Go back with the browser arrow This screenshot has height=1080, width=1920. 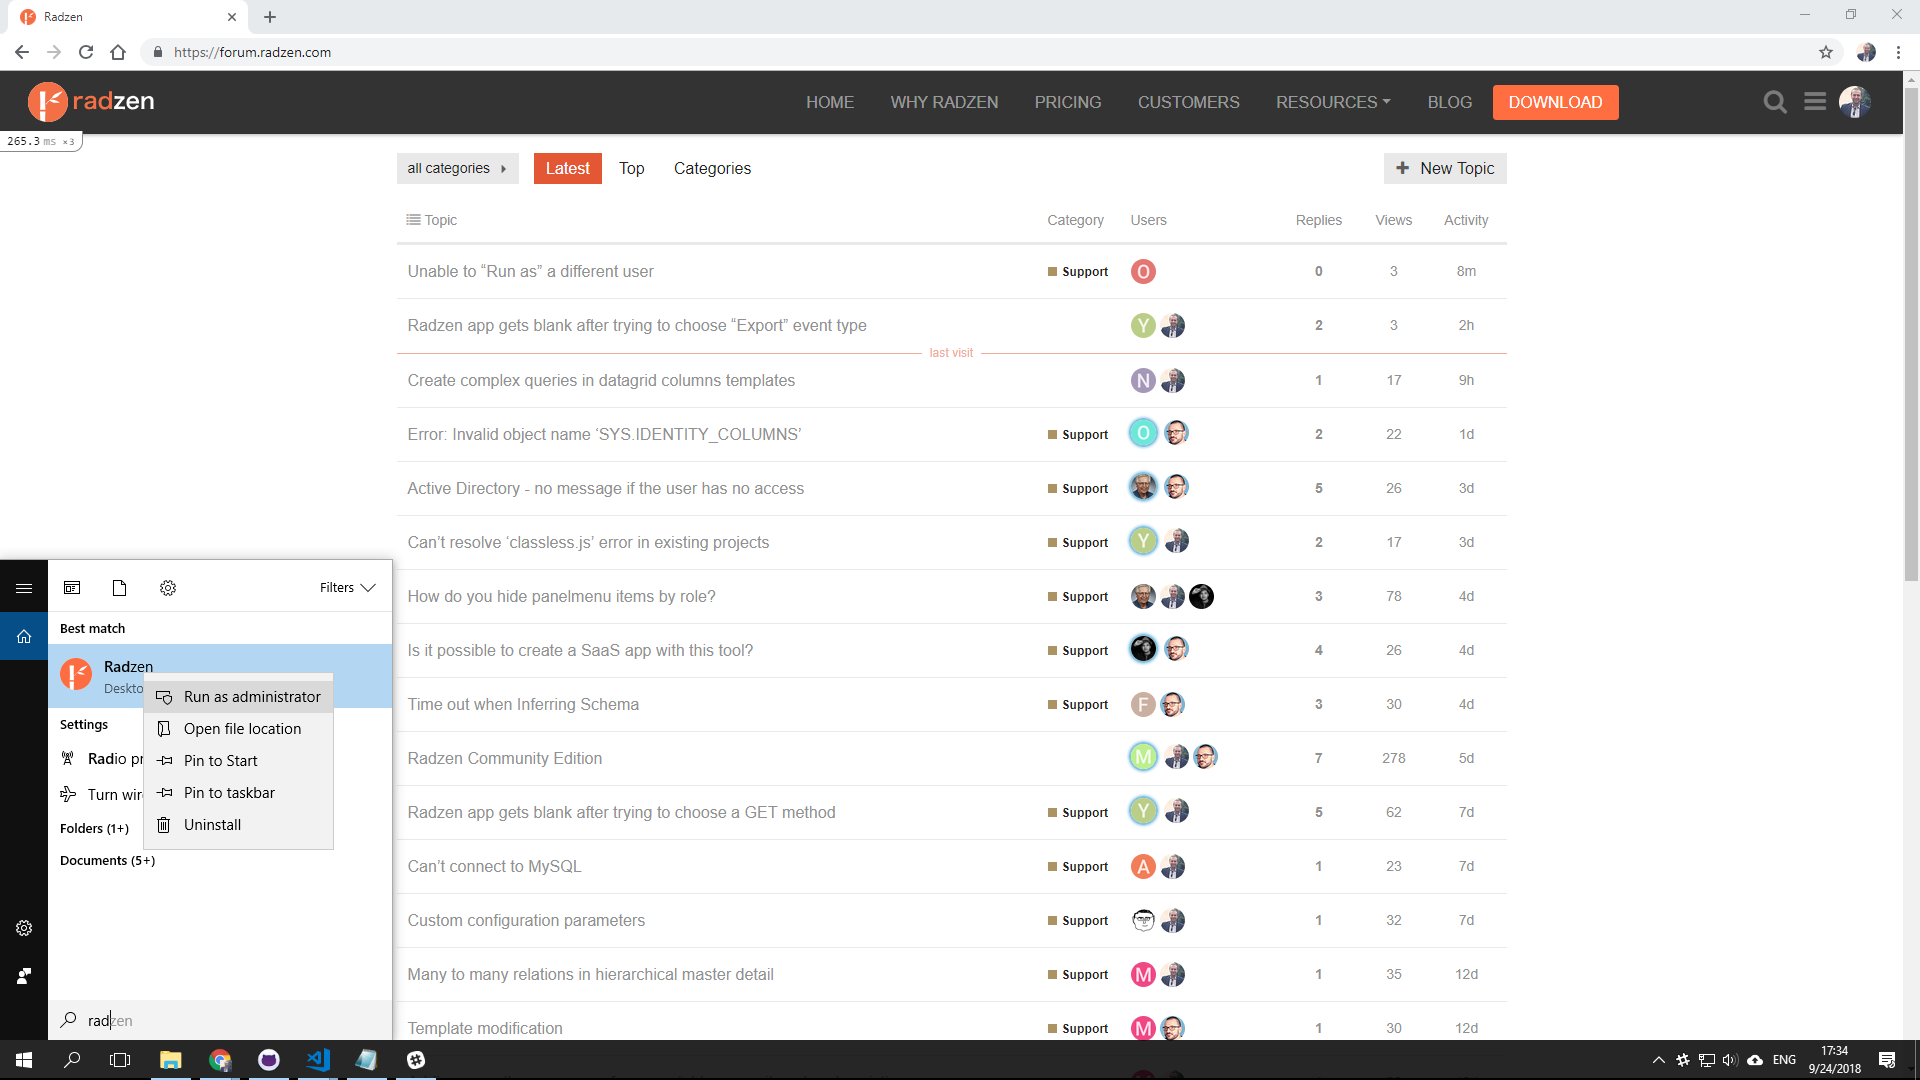22,52
